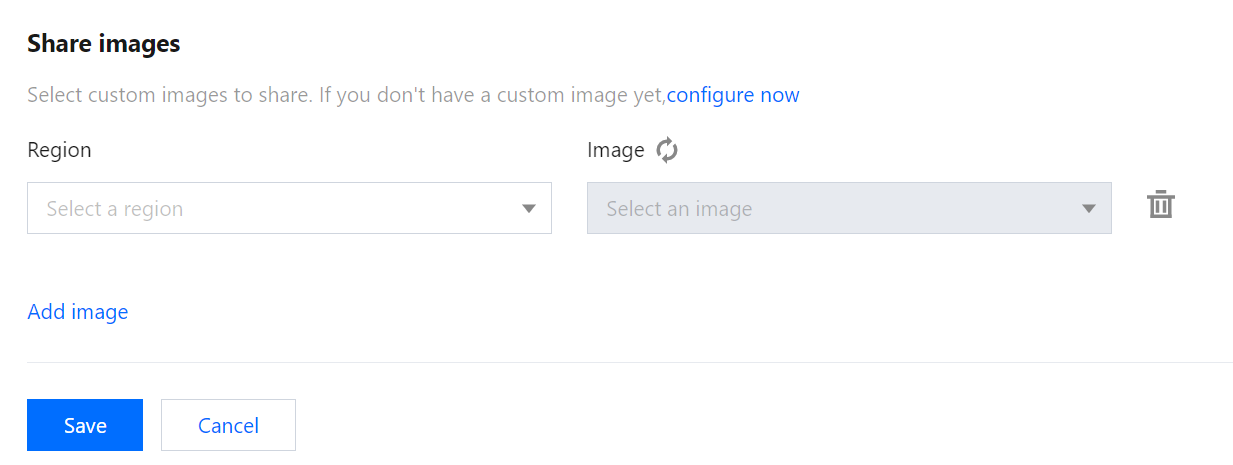
Task: Click the "Select custom images to share" description
Action: (170, 95)
